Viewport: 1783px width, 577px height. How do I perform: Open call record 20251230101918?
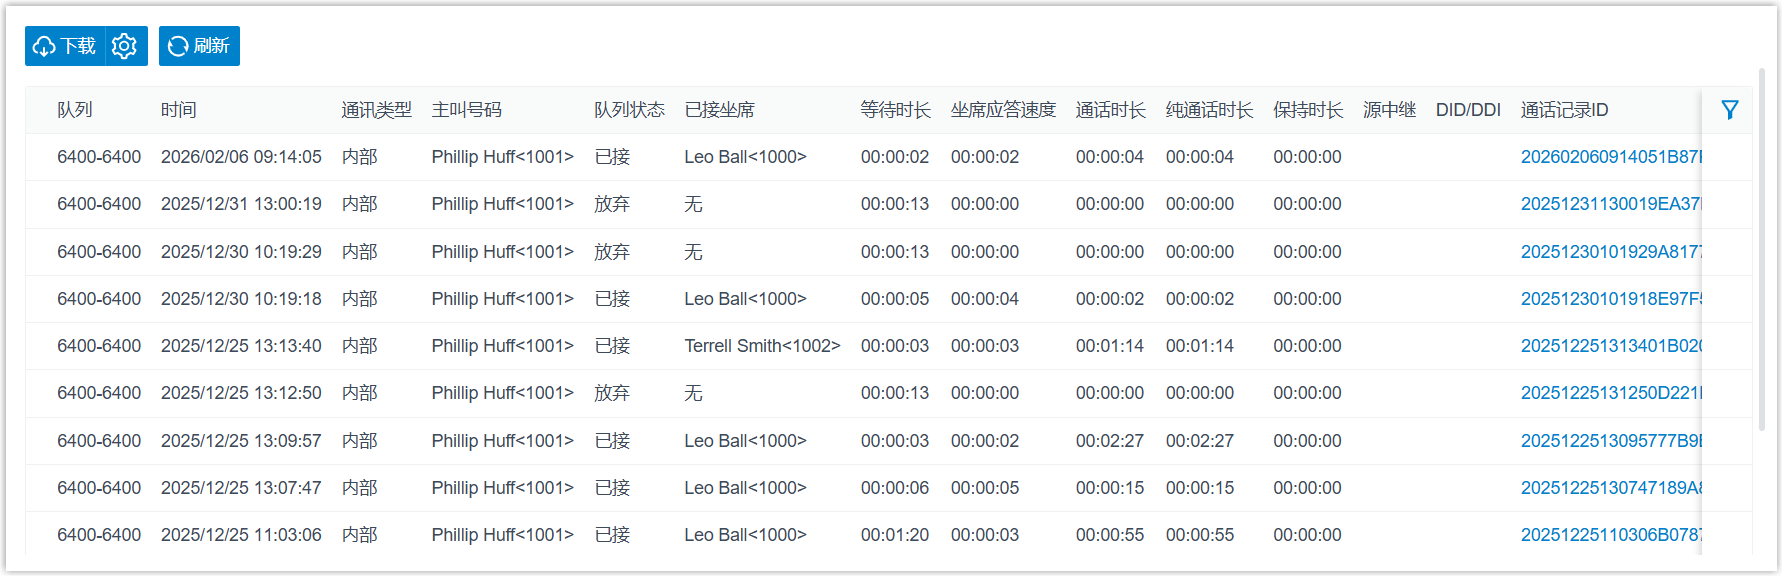coord(1610,299)
